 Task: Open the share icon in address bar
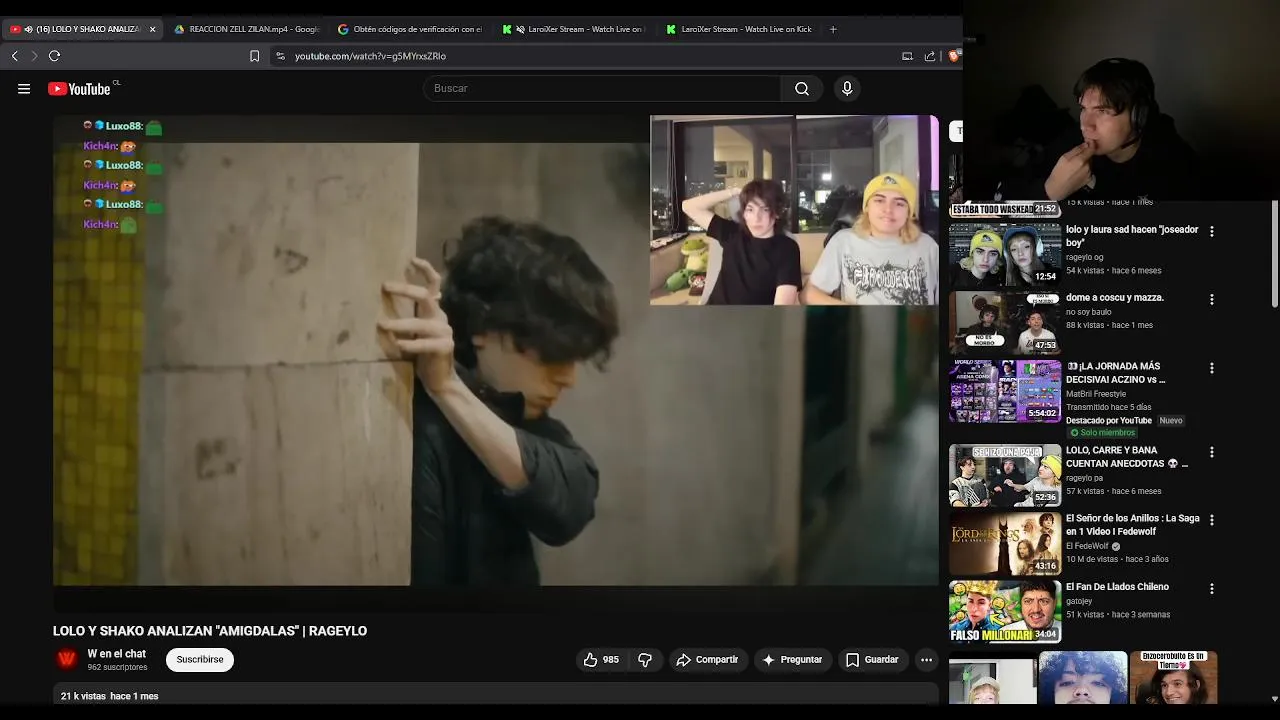coord(930,56)
